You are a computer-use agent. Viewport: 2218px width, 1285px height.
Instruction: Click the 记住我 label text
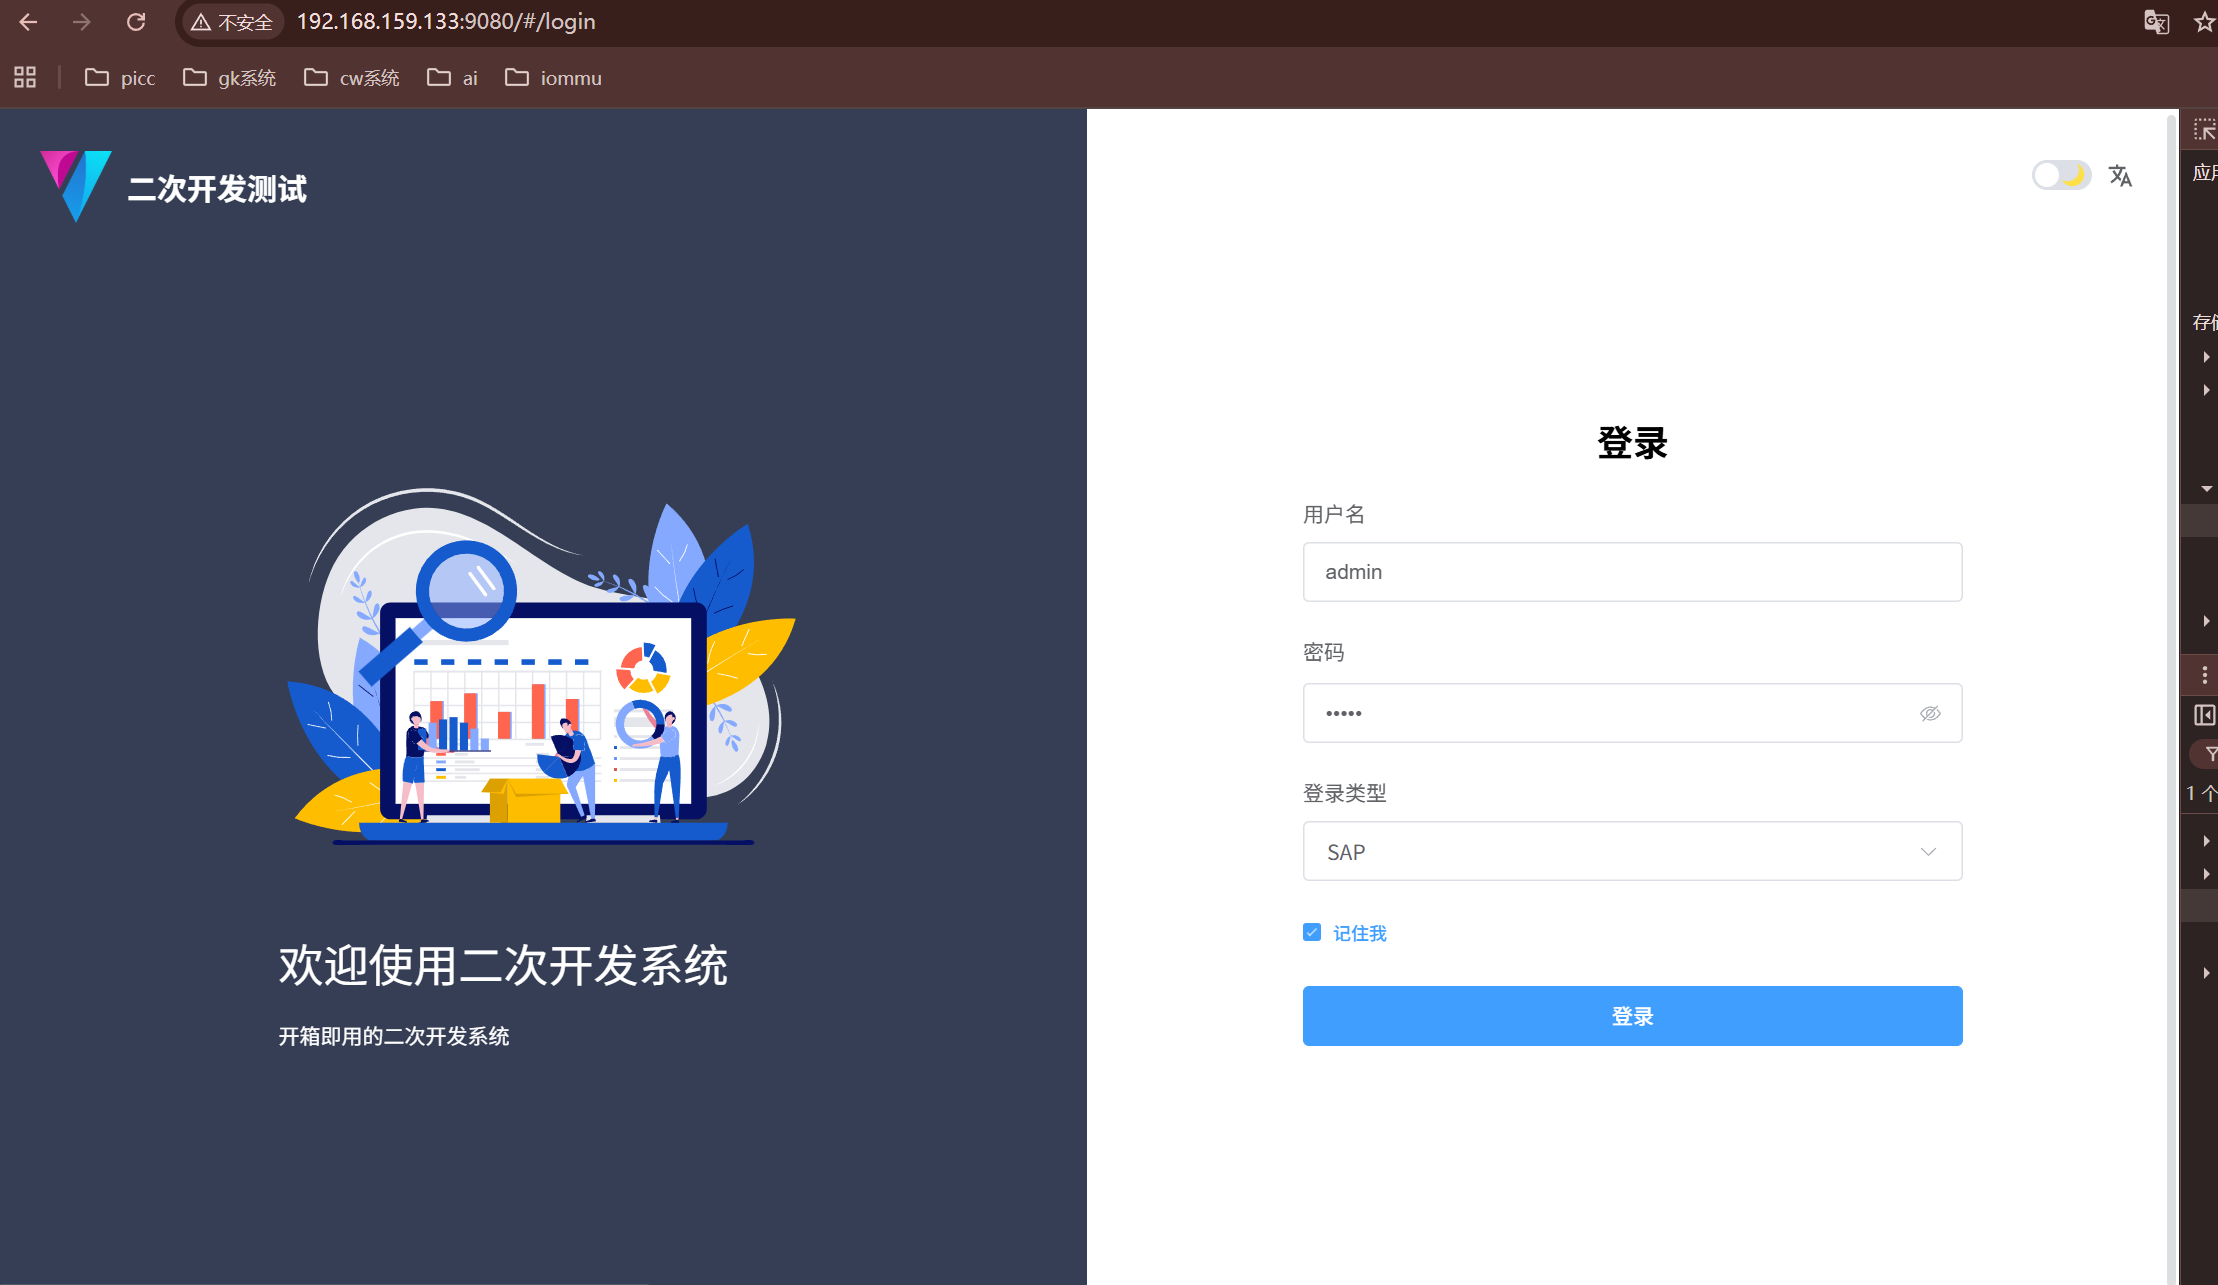coord(1360,933)
